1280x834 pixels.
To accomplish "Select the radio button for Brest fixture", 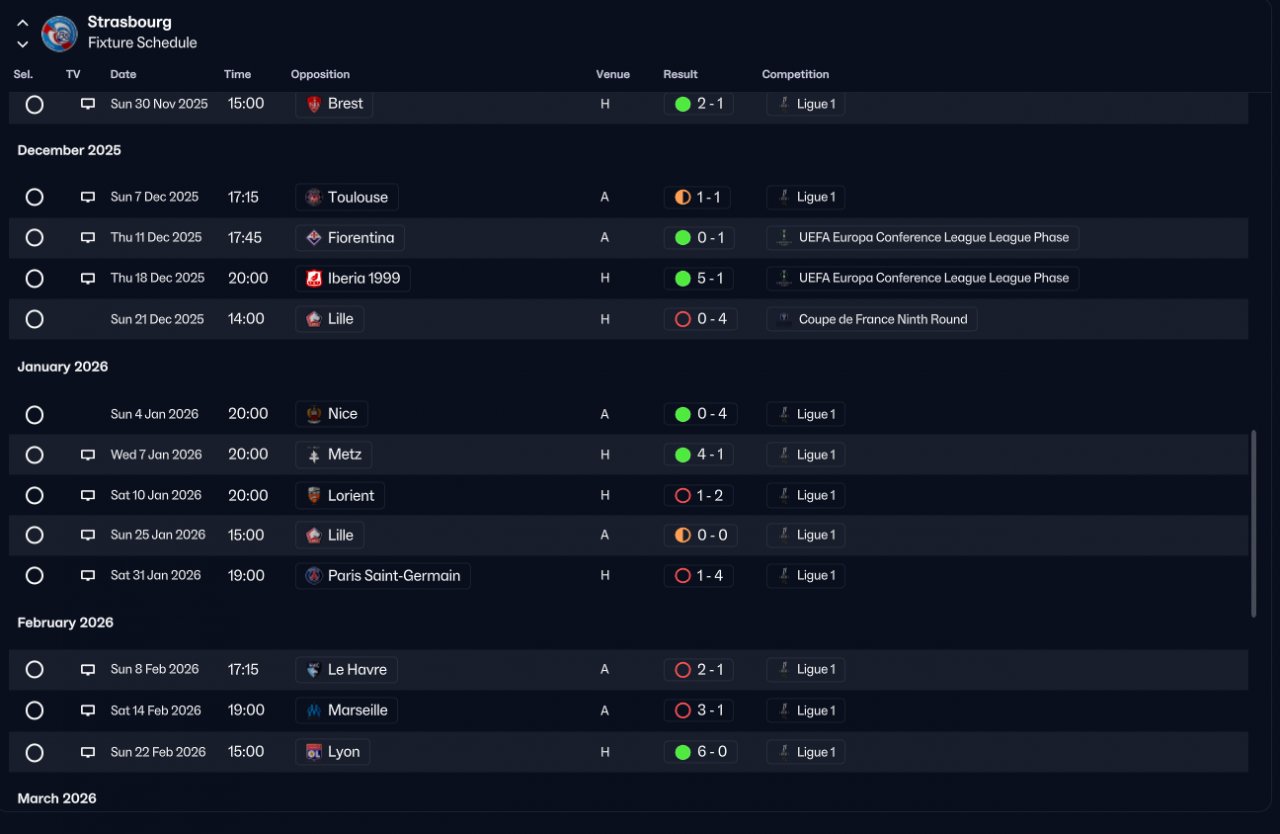I will tap(35, 104).
